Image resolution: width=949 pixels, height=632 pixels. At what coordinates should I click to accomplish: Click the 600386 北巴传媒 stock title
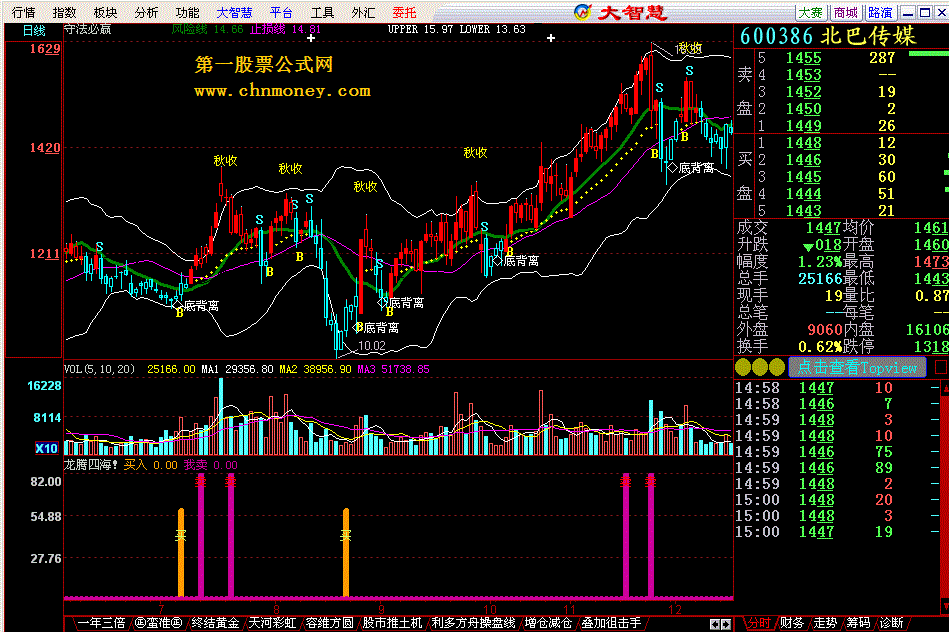point(828,36)
